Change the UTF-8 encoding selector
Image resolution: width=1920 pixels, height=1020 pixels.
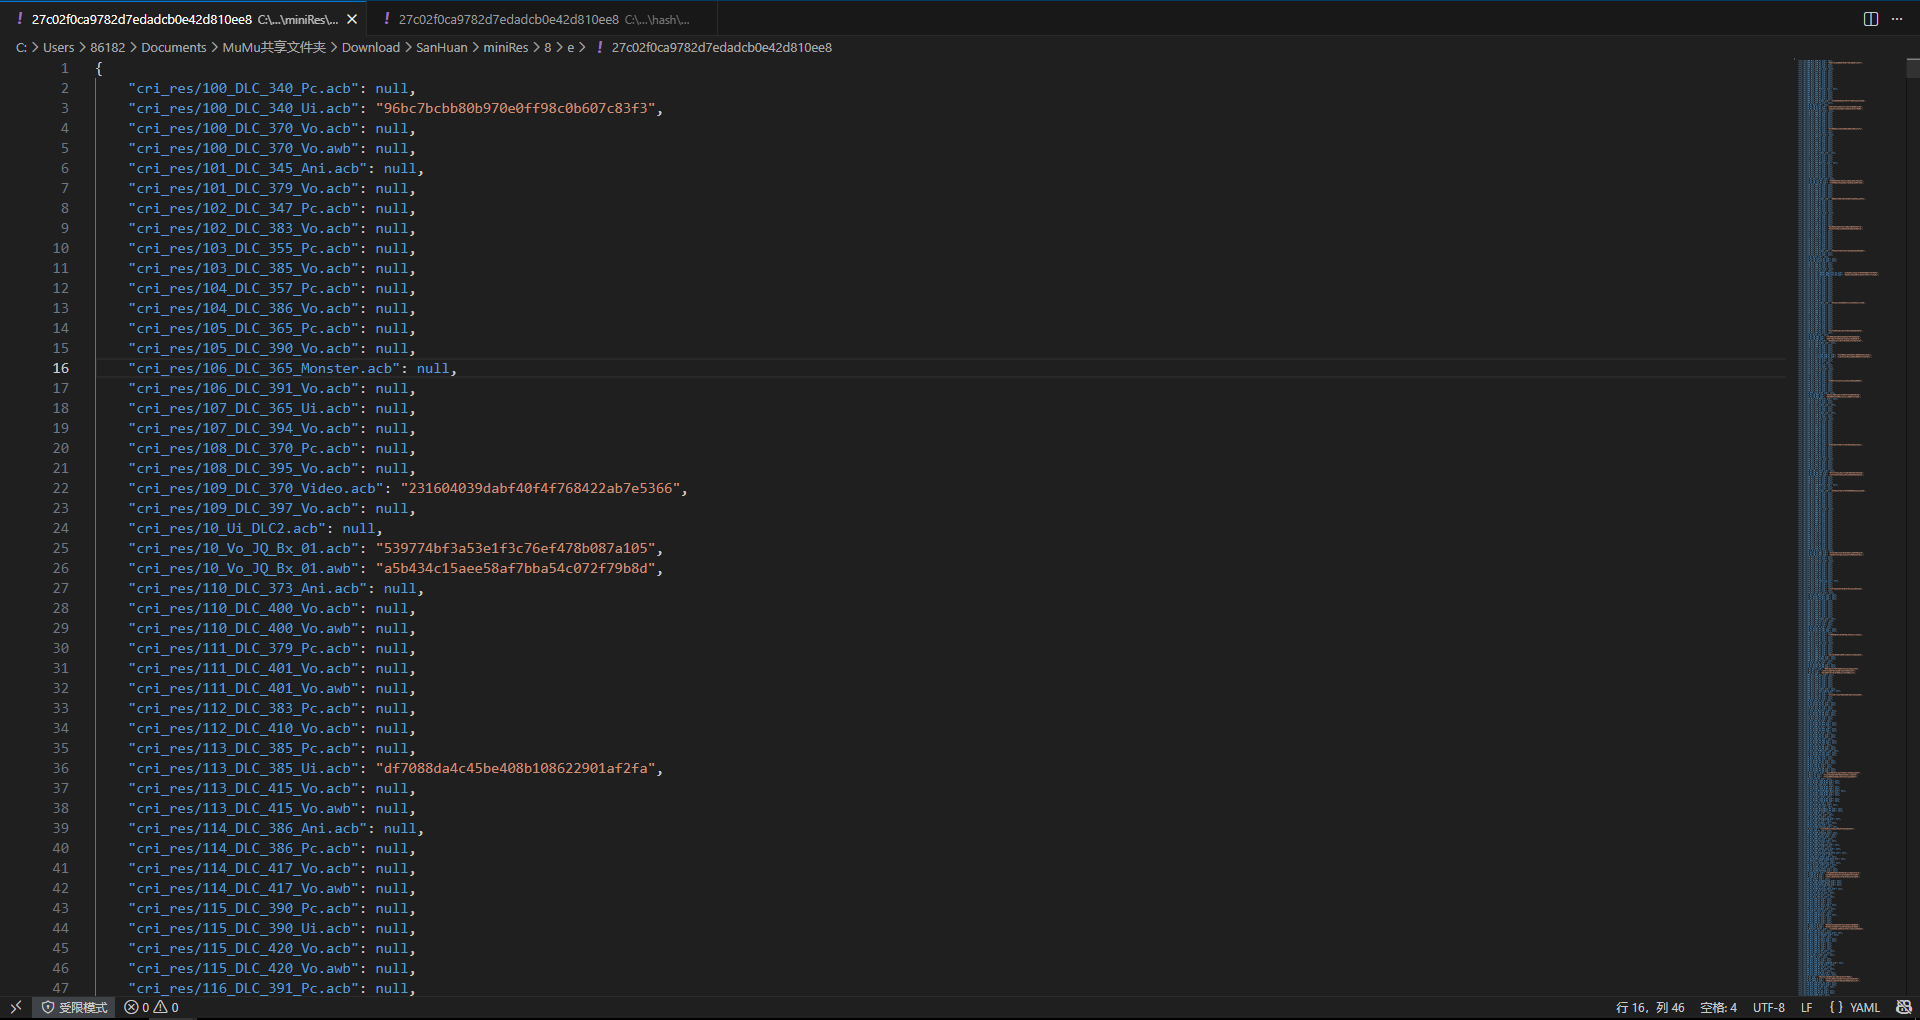click(1768, 1007)
